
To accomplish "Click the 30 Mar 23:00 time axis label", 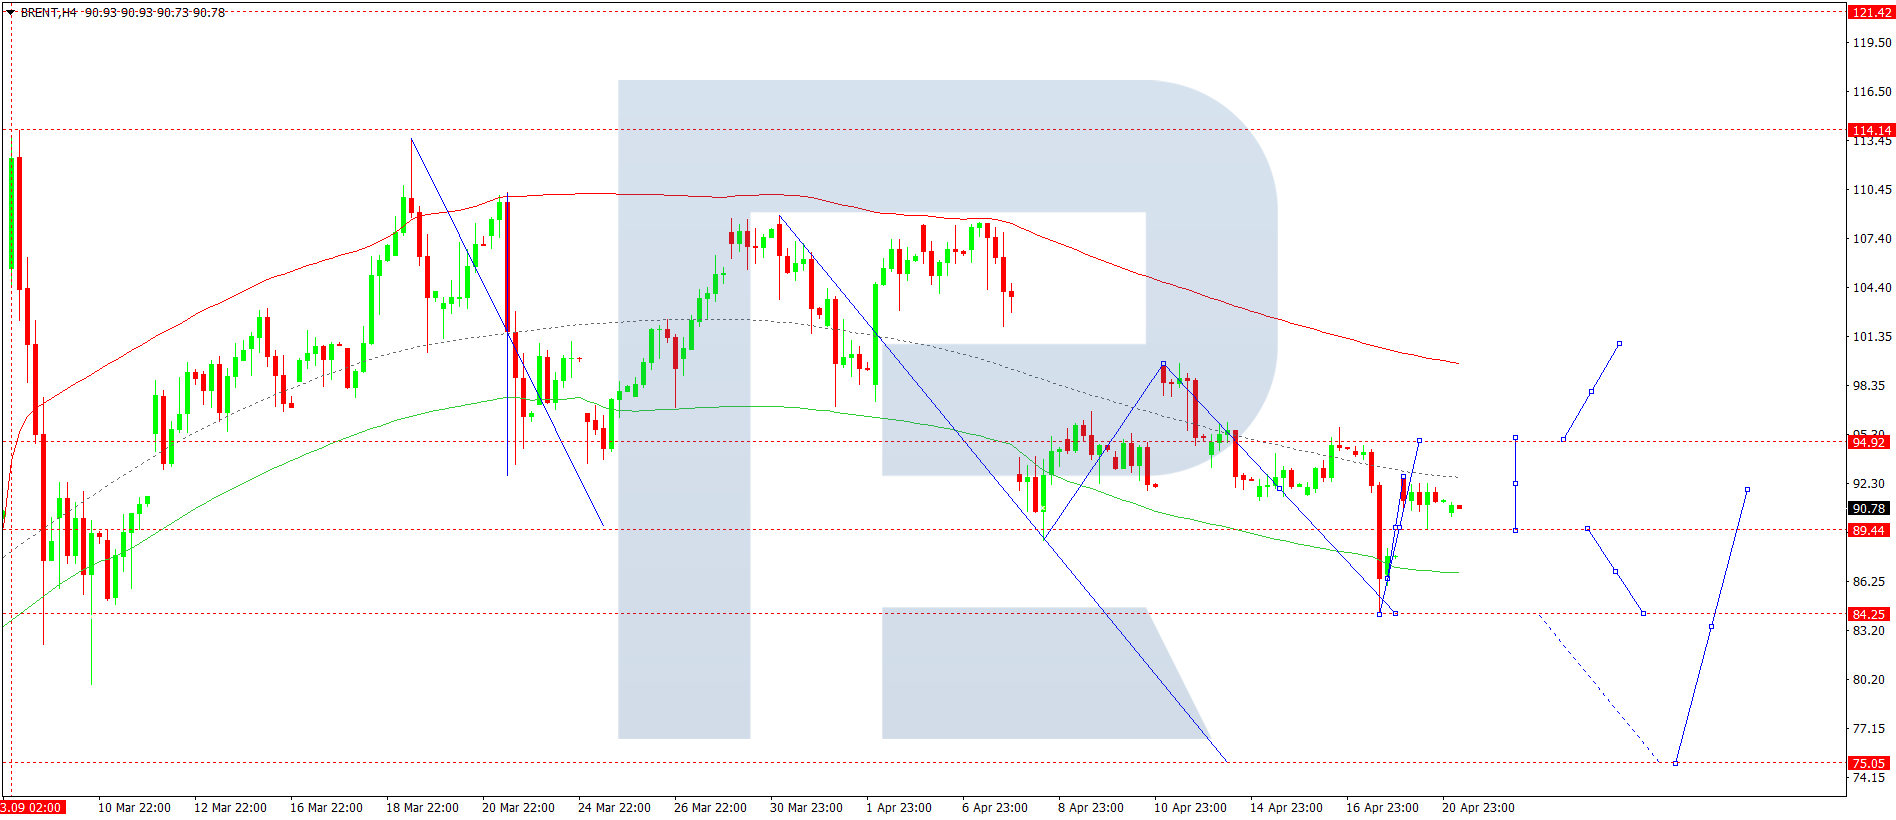I will tap(806, 808).
